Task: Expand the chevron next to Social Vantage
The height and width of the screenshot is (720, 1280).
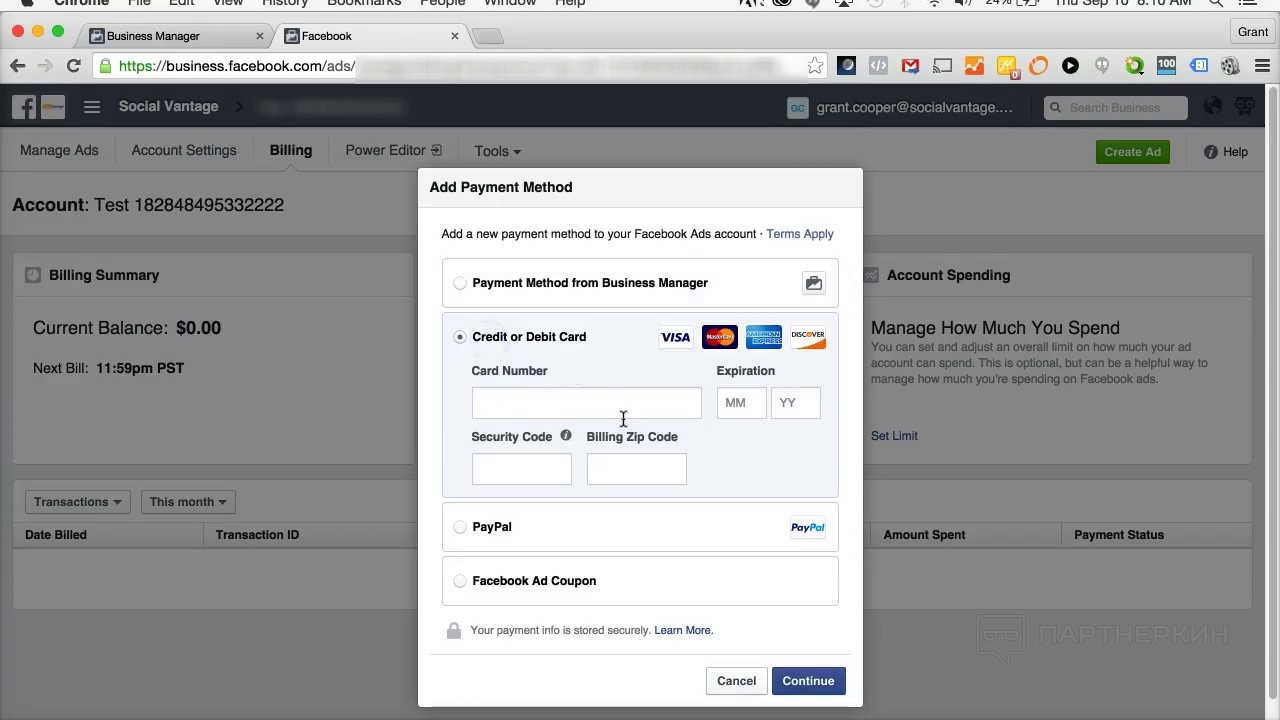Action: coord(240,106)
